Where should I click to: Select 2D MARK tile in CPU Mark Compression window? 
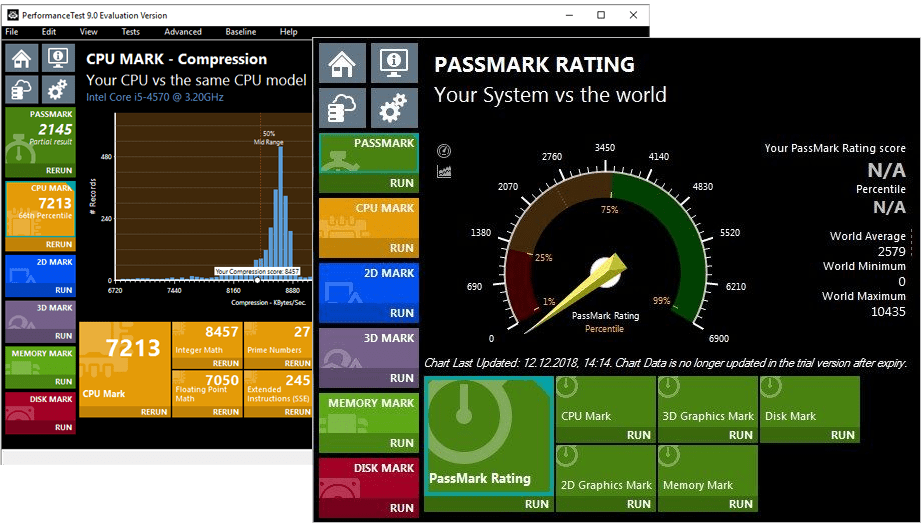click(x=41, y=276)
